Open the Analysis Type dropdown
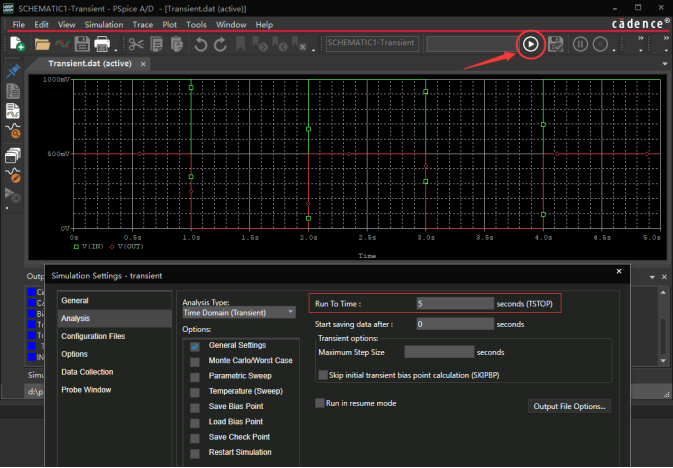 (239, 313)
